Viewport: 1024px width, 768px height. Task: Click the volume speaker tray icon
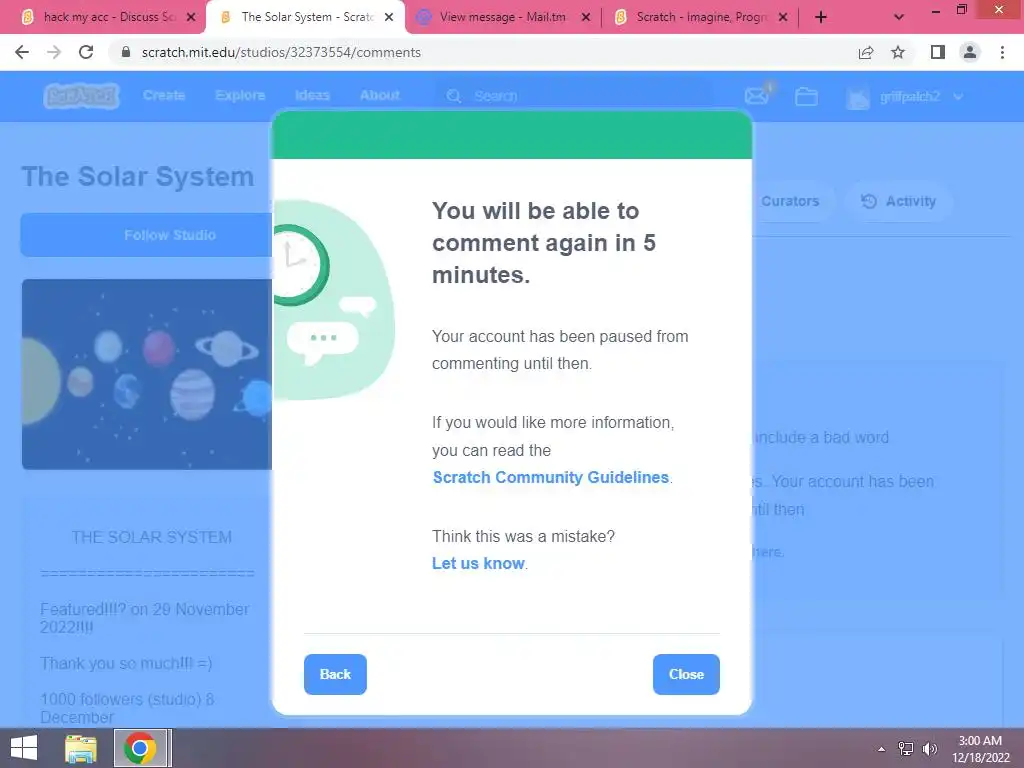point(929,749)
